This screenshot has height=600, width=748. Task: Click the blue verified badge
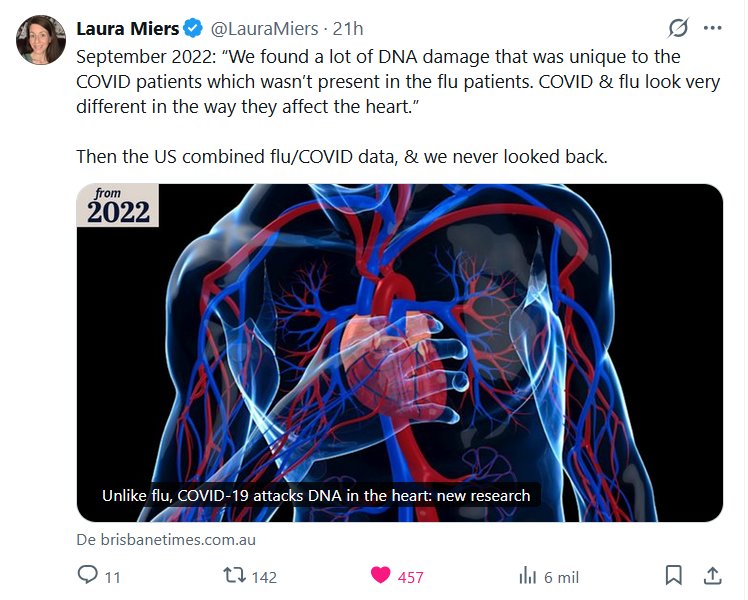(x=193, y=29)
